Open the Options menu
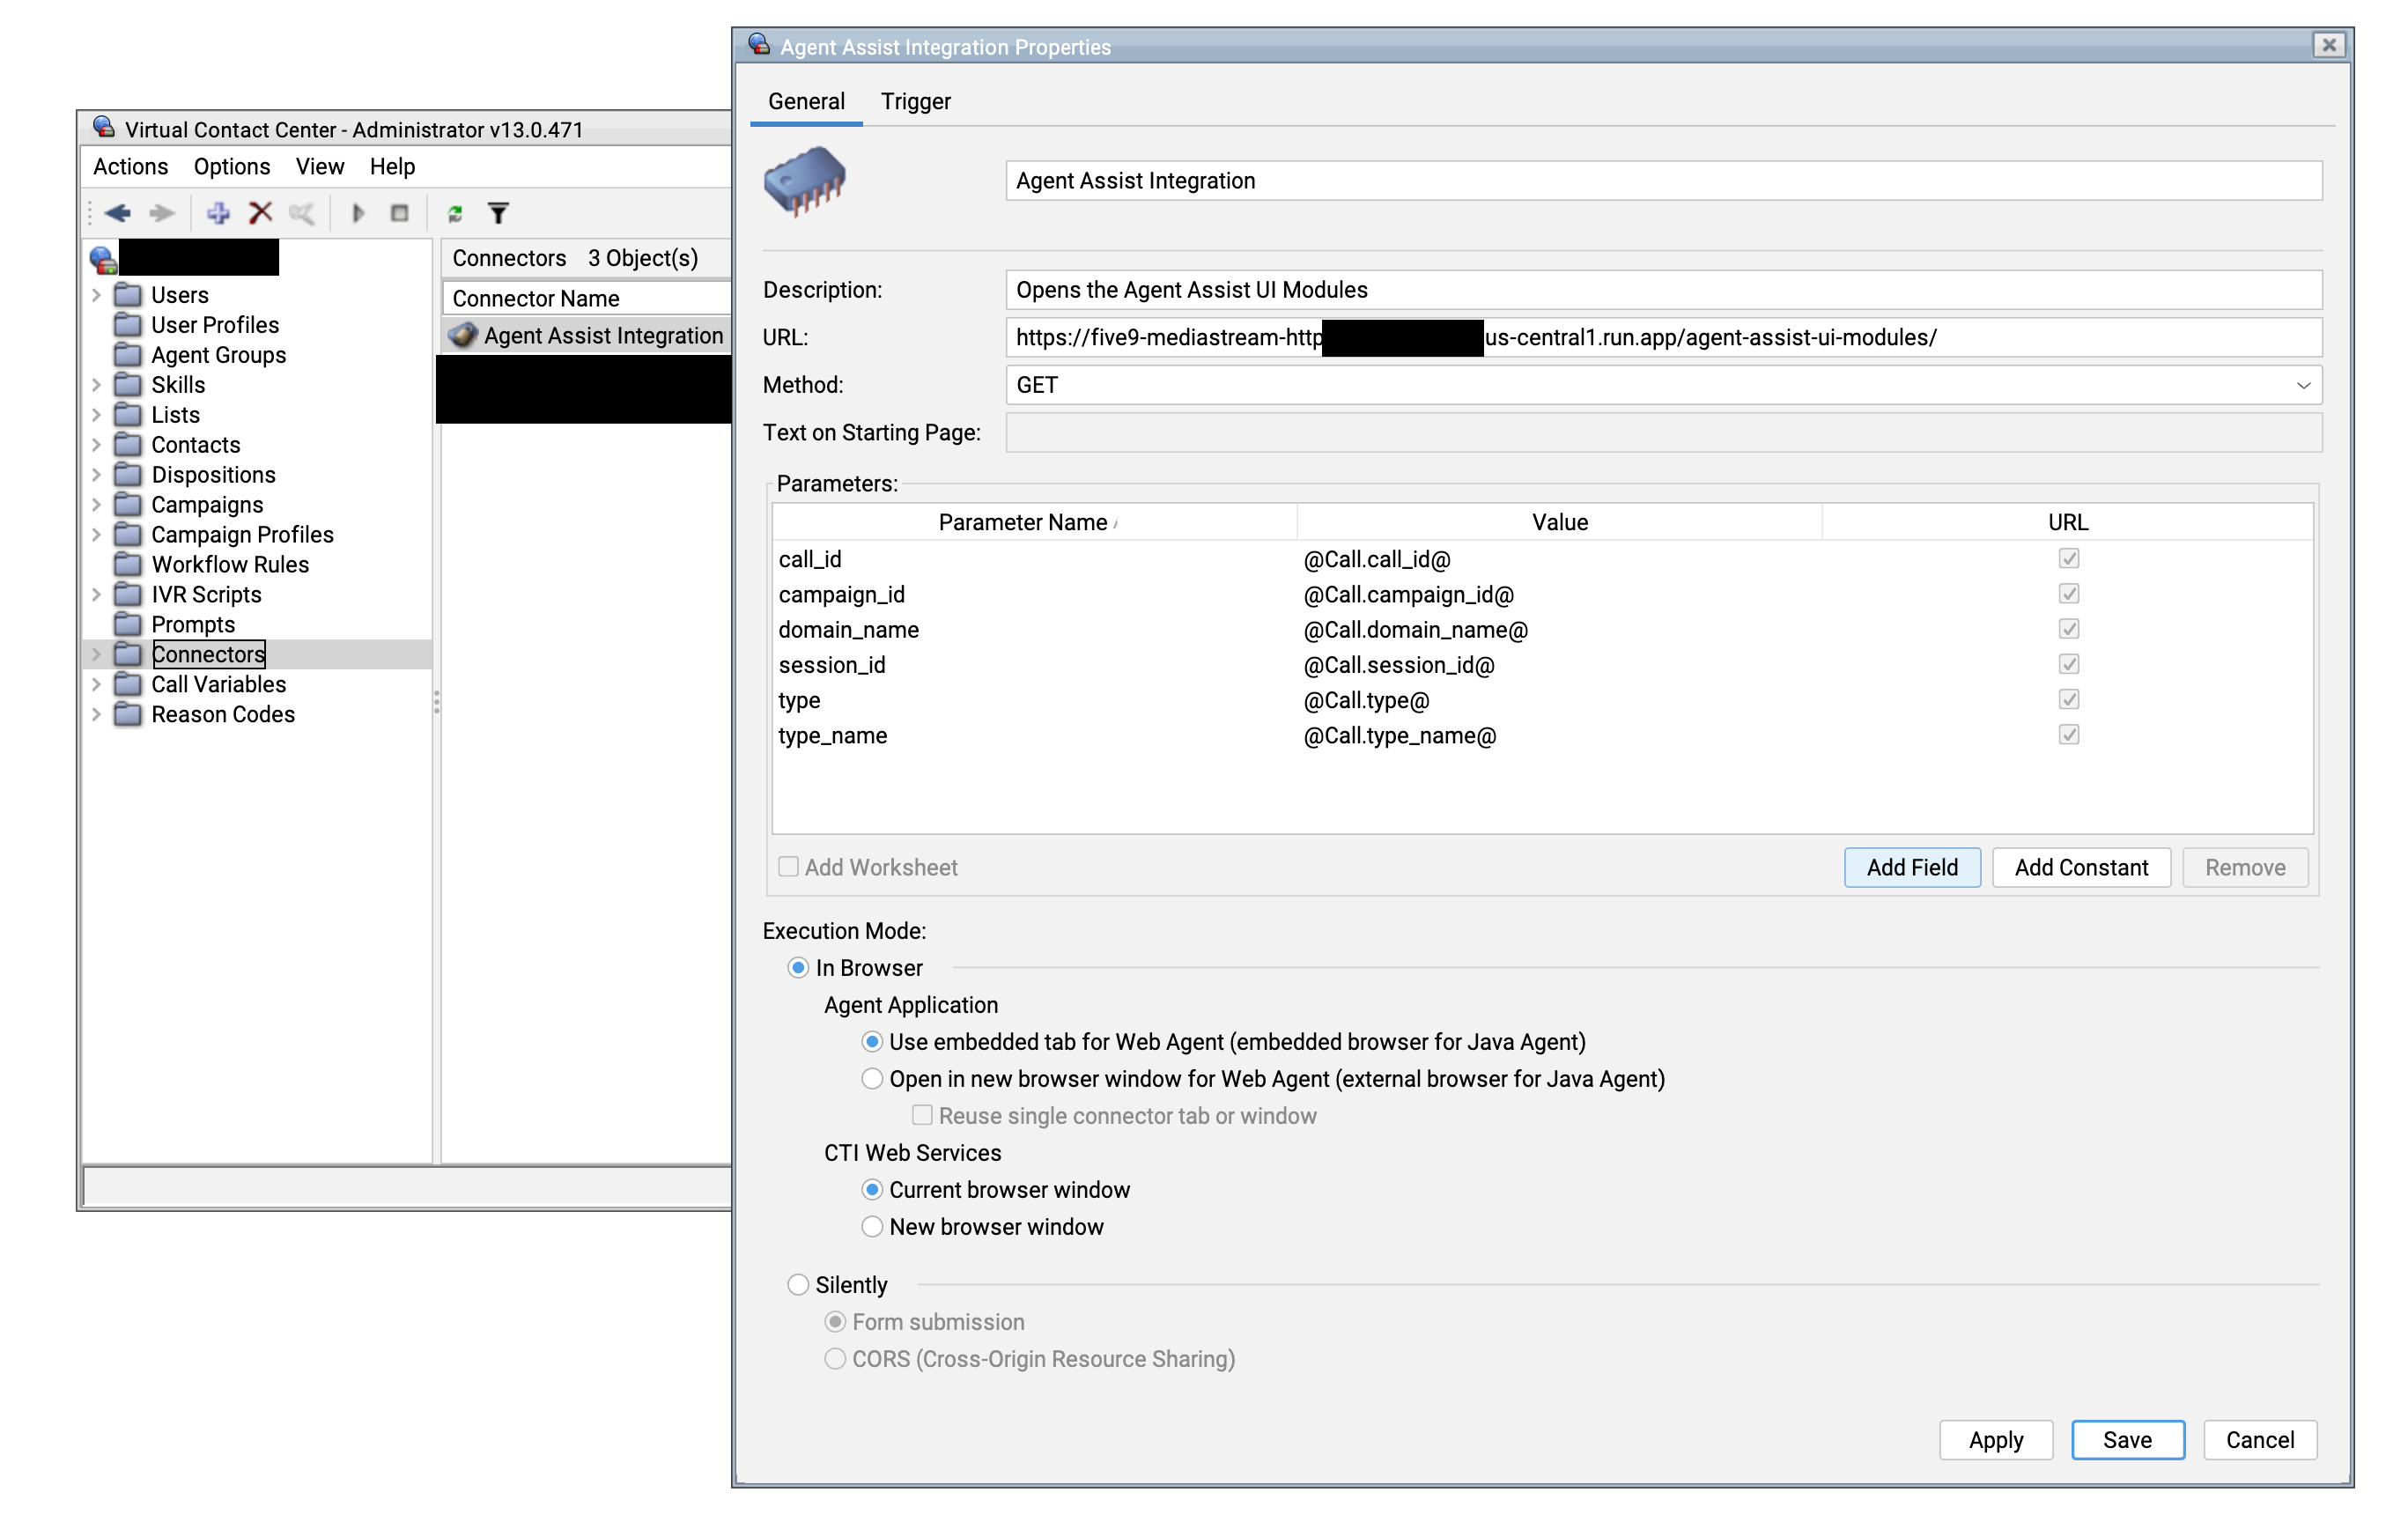Image resolution: width=2408 pixels, height=1529 pixels. point(232,167)
